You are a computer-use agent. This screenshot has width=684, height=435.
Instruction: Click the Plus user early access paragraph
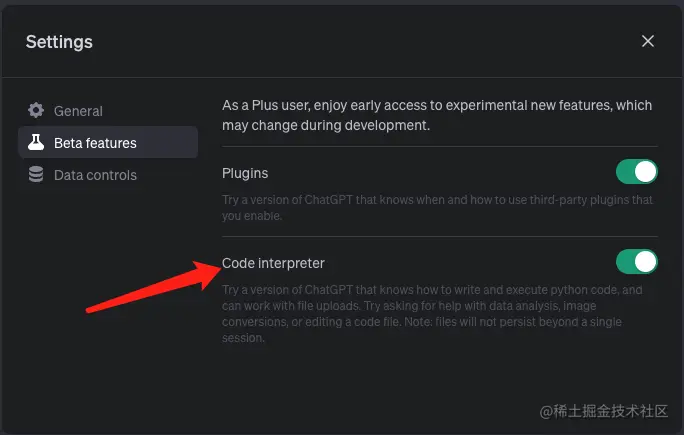(x=437, y=115)
